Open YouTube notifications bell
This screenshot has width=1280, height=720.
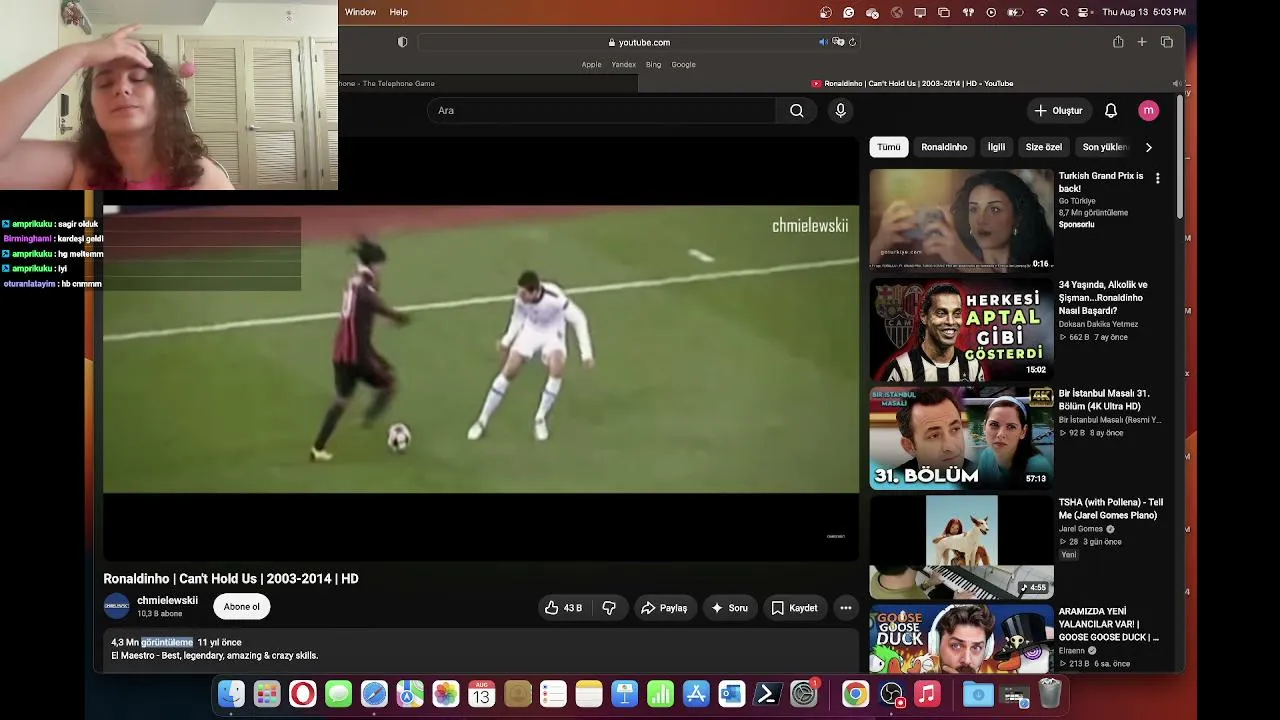tap(1111, 110)
